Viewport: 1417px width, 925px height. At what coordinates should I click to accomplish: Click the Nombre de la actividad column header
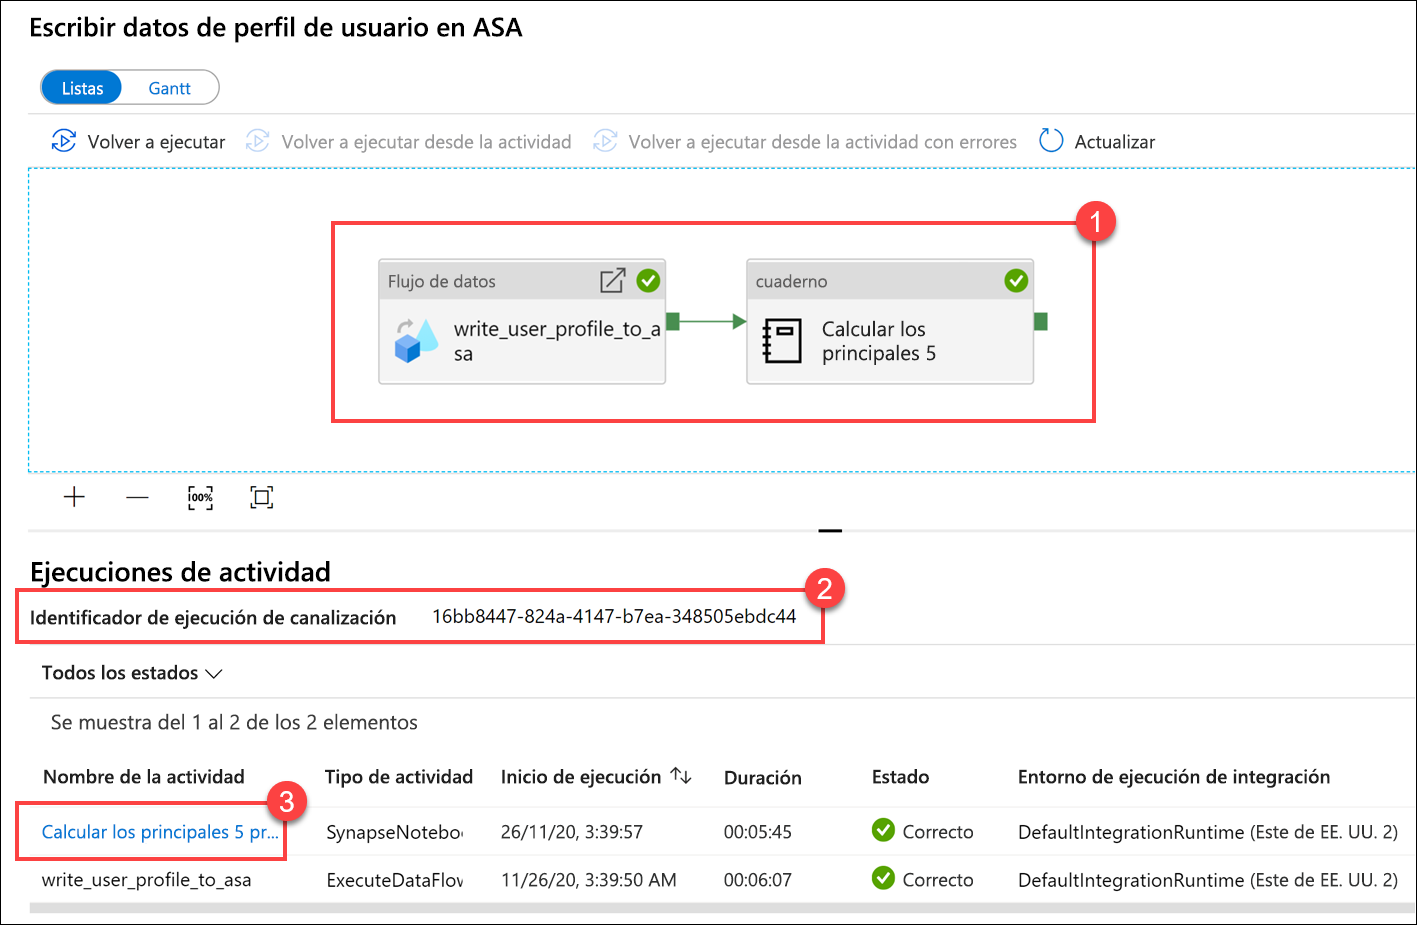pyautogui.click(x=144, y=777)
